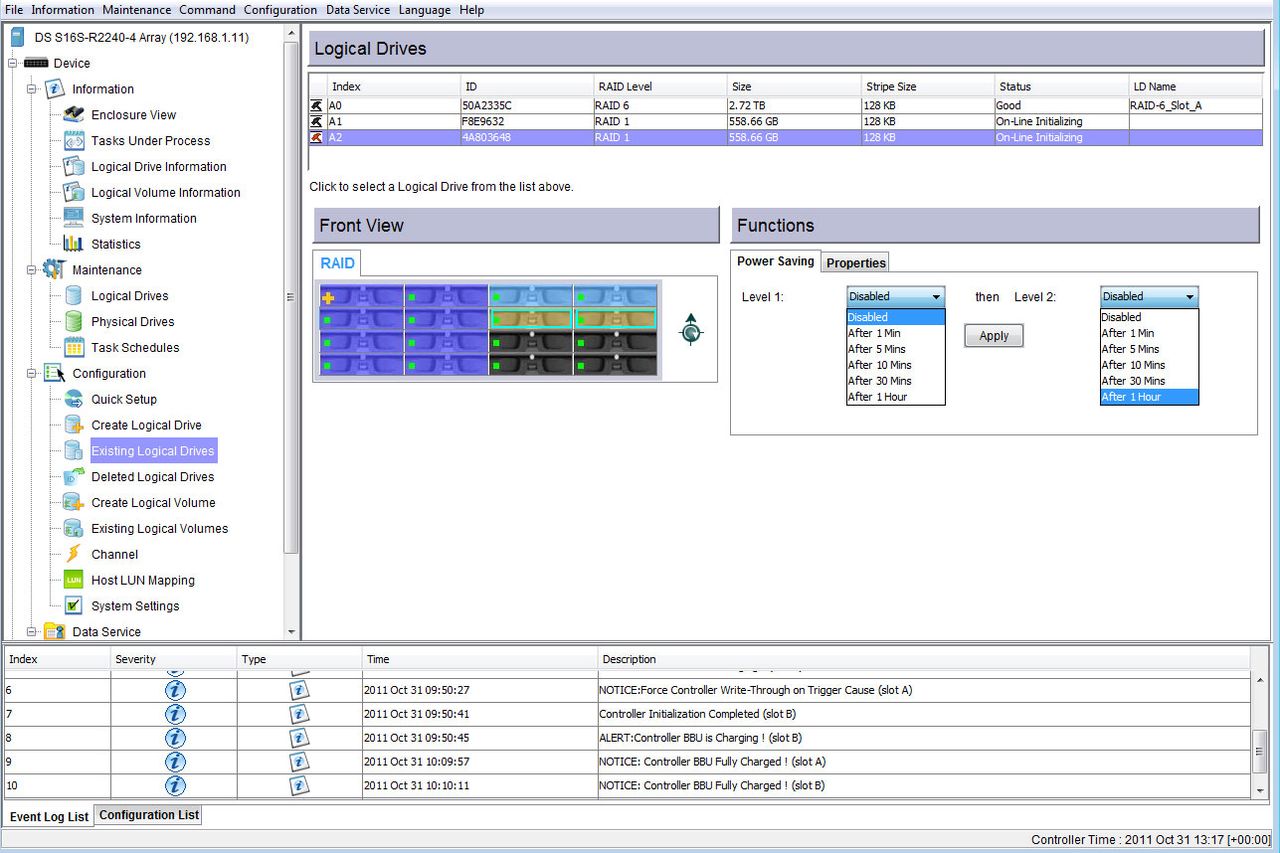Open the Help menu
The width and height of the screenshot is (1280, 853).
click(471, 10)
